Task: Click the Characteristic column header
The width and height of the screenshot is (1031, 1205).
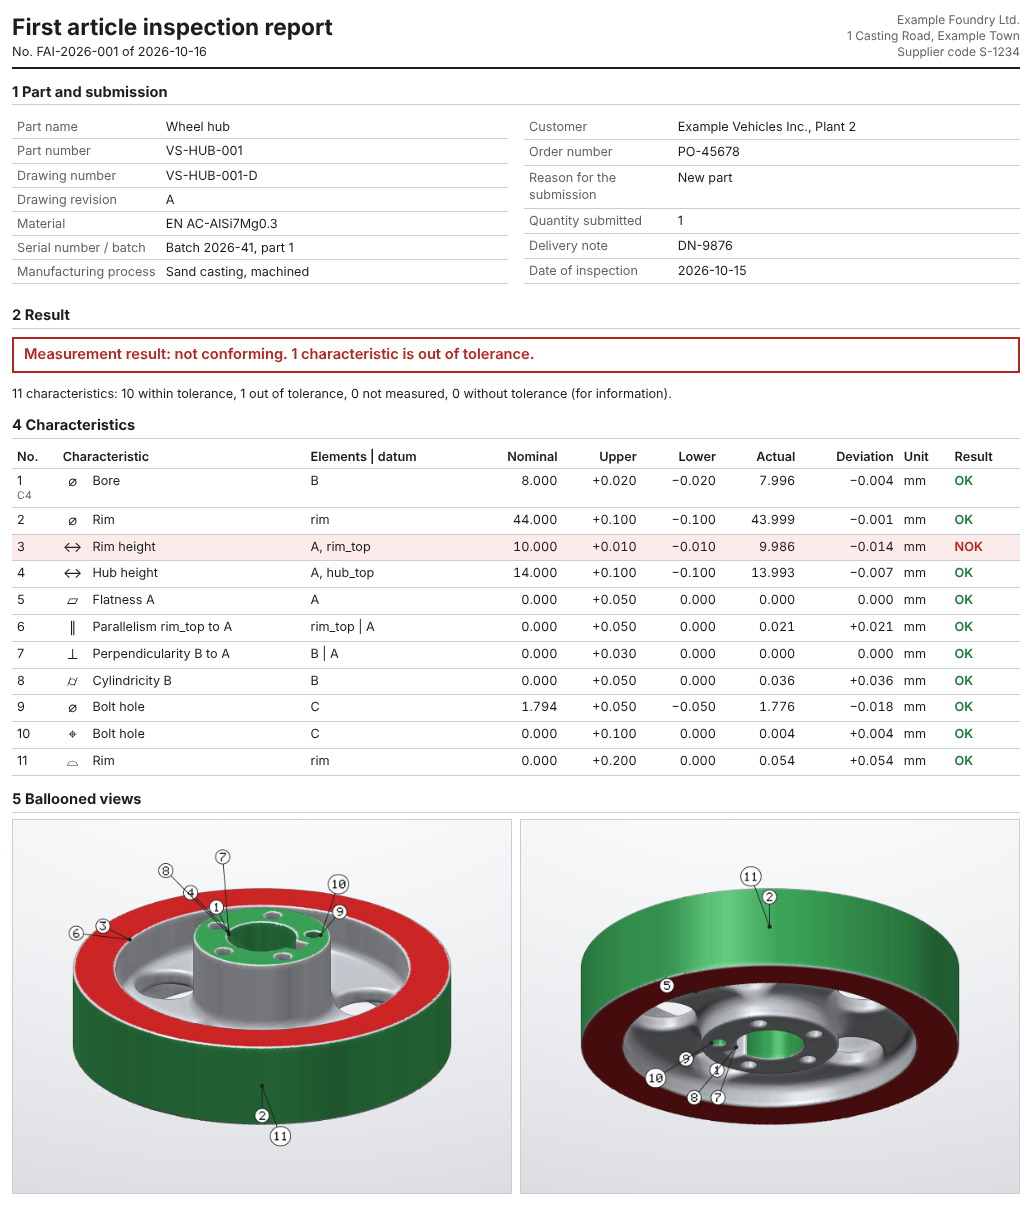Action: [x=106, y=457]
